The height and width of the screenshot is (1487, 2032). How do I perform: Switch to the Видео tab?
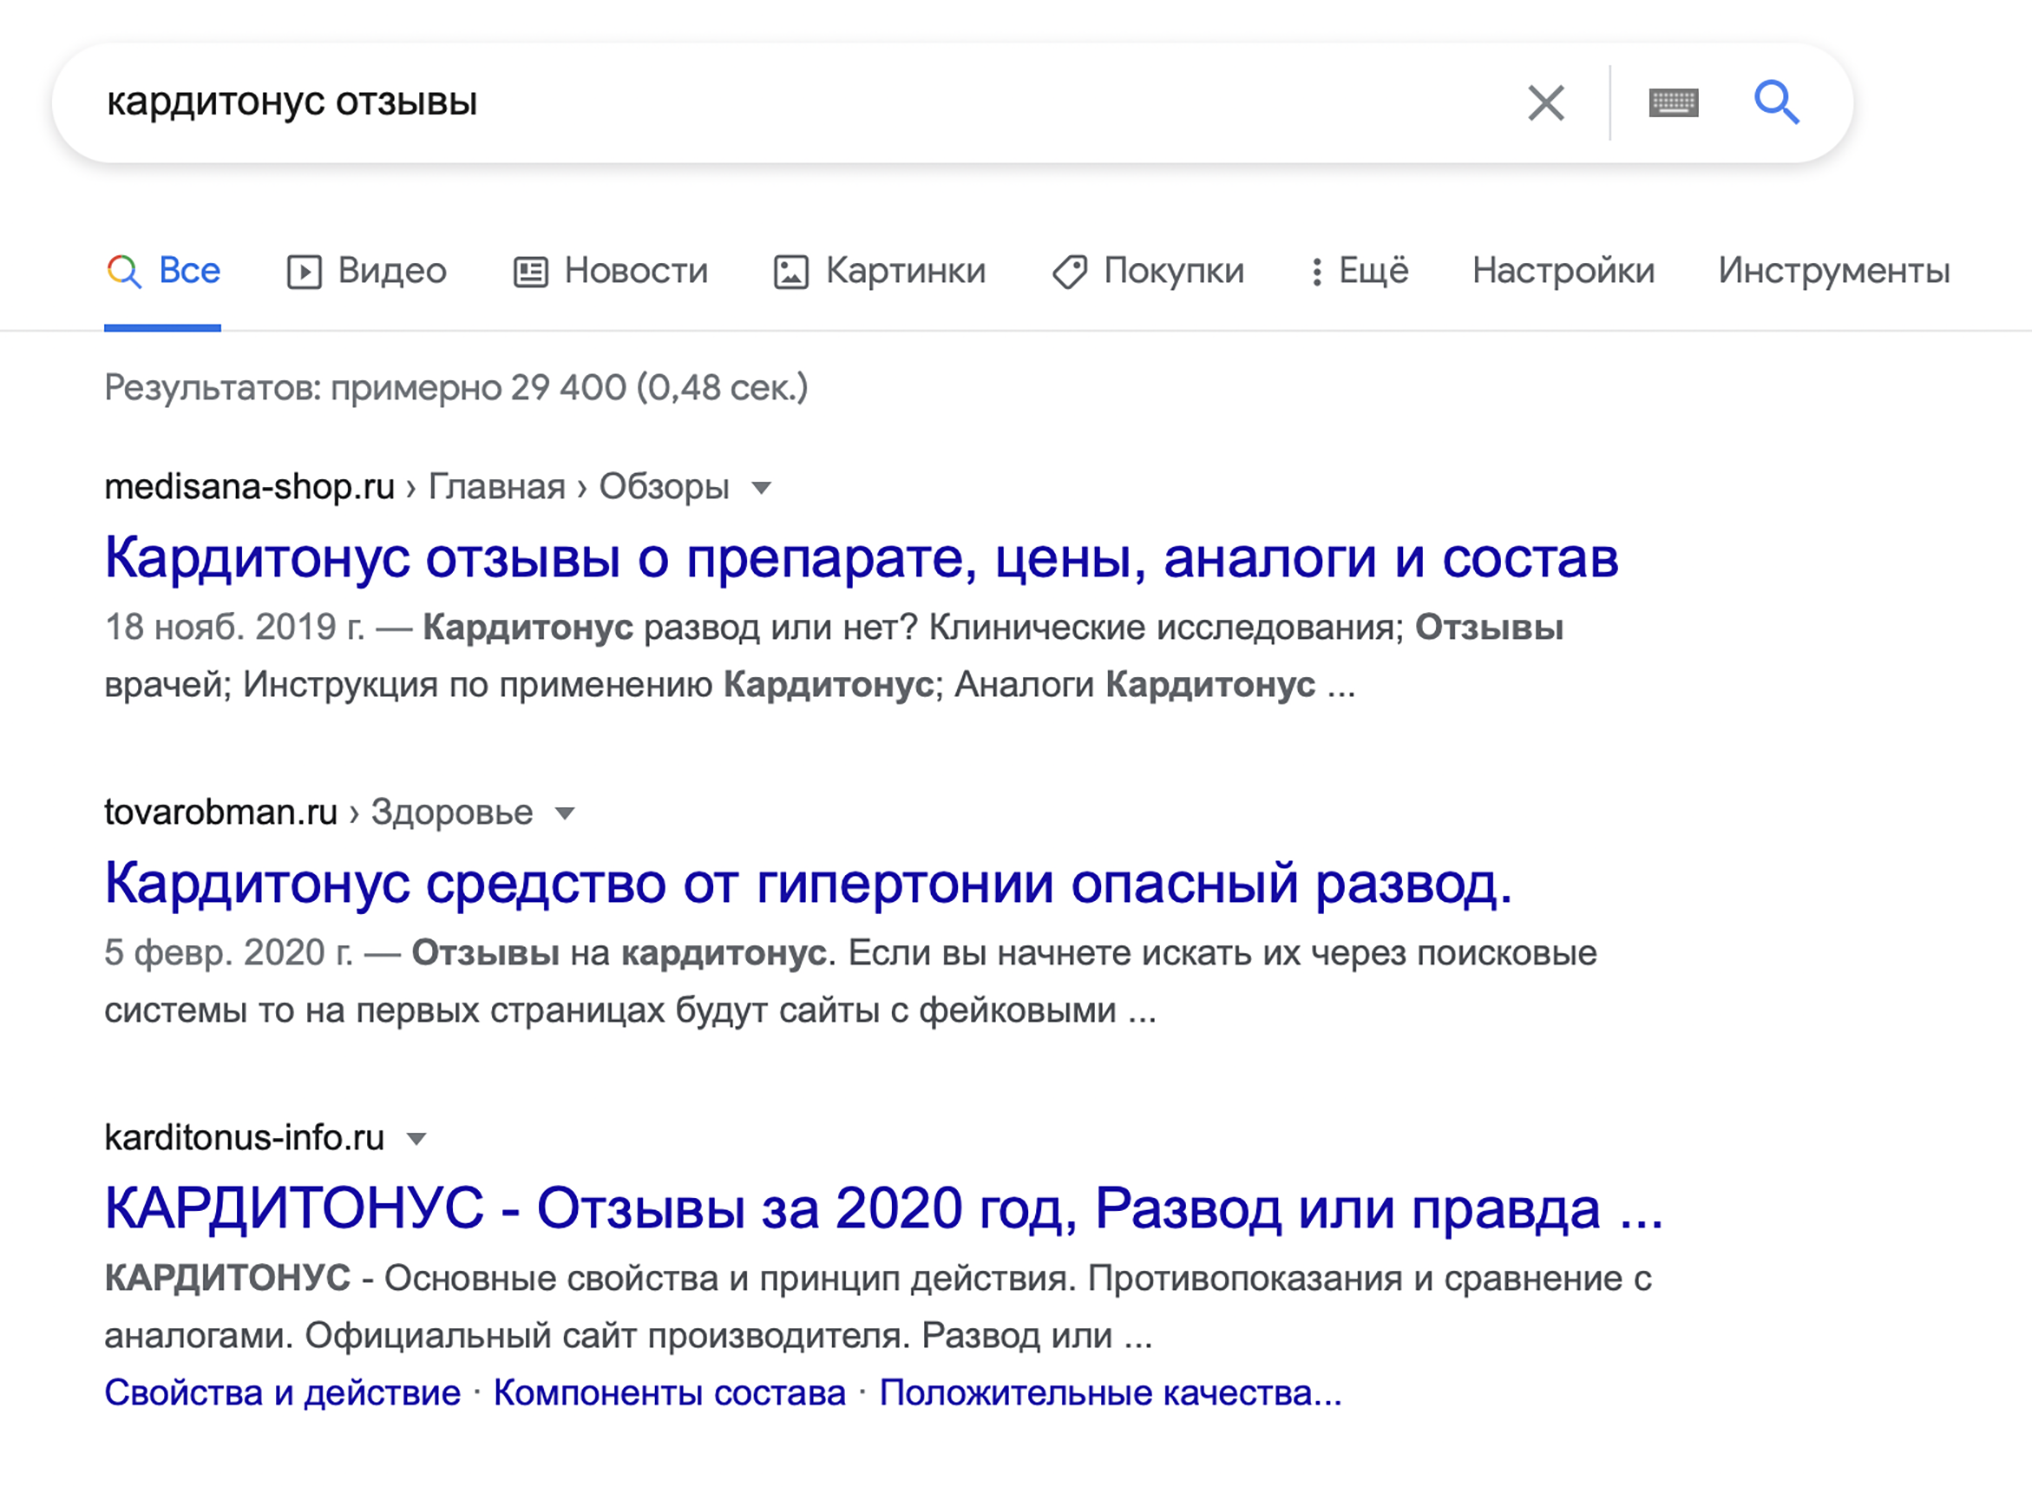pos(367,271)
